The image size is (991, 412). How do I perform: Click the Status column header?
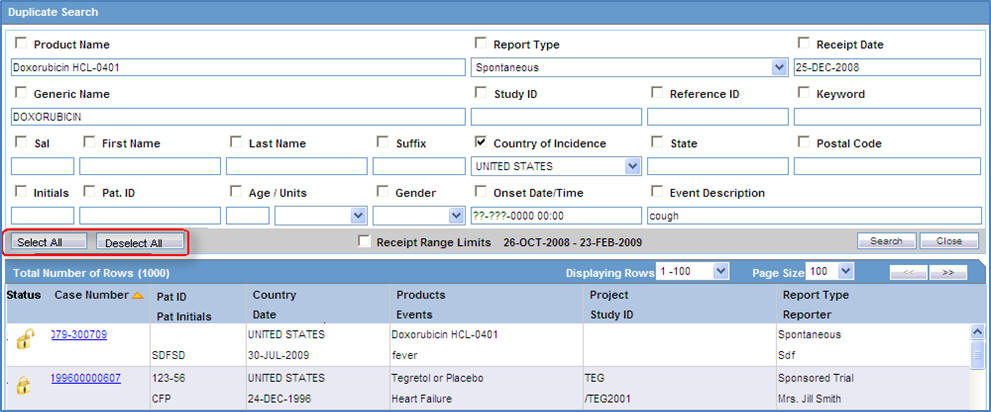tap(23, 295)
